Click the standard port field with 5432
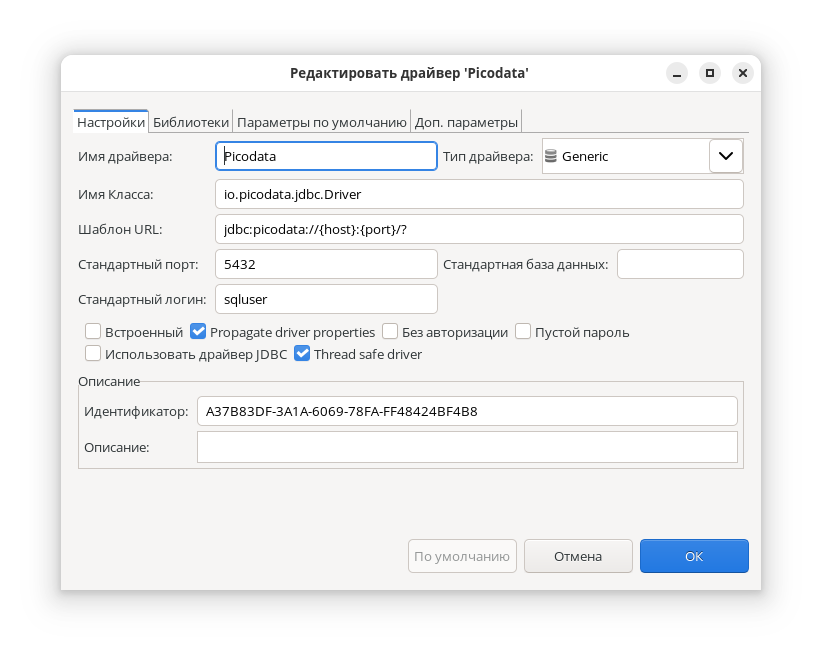Image resolution: width=822 pixels, height=657 pixels. click(x=325, y=263)
